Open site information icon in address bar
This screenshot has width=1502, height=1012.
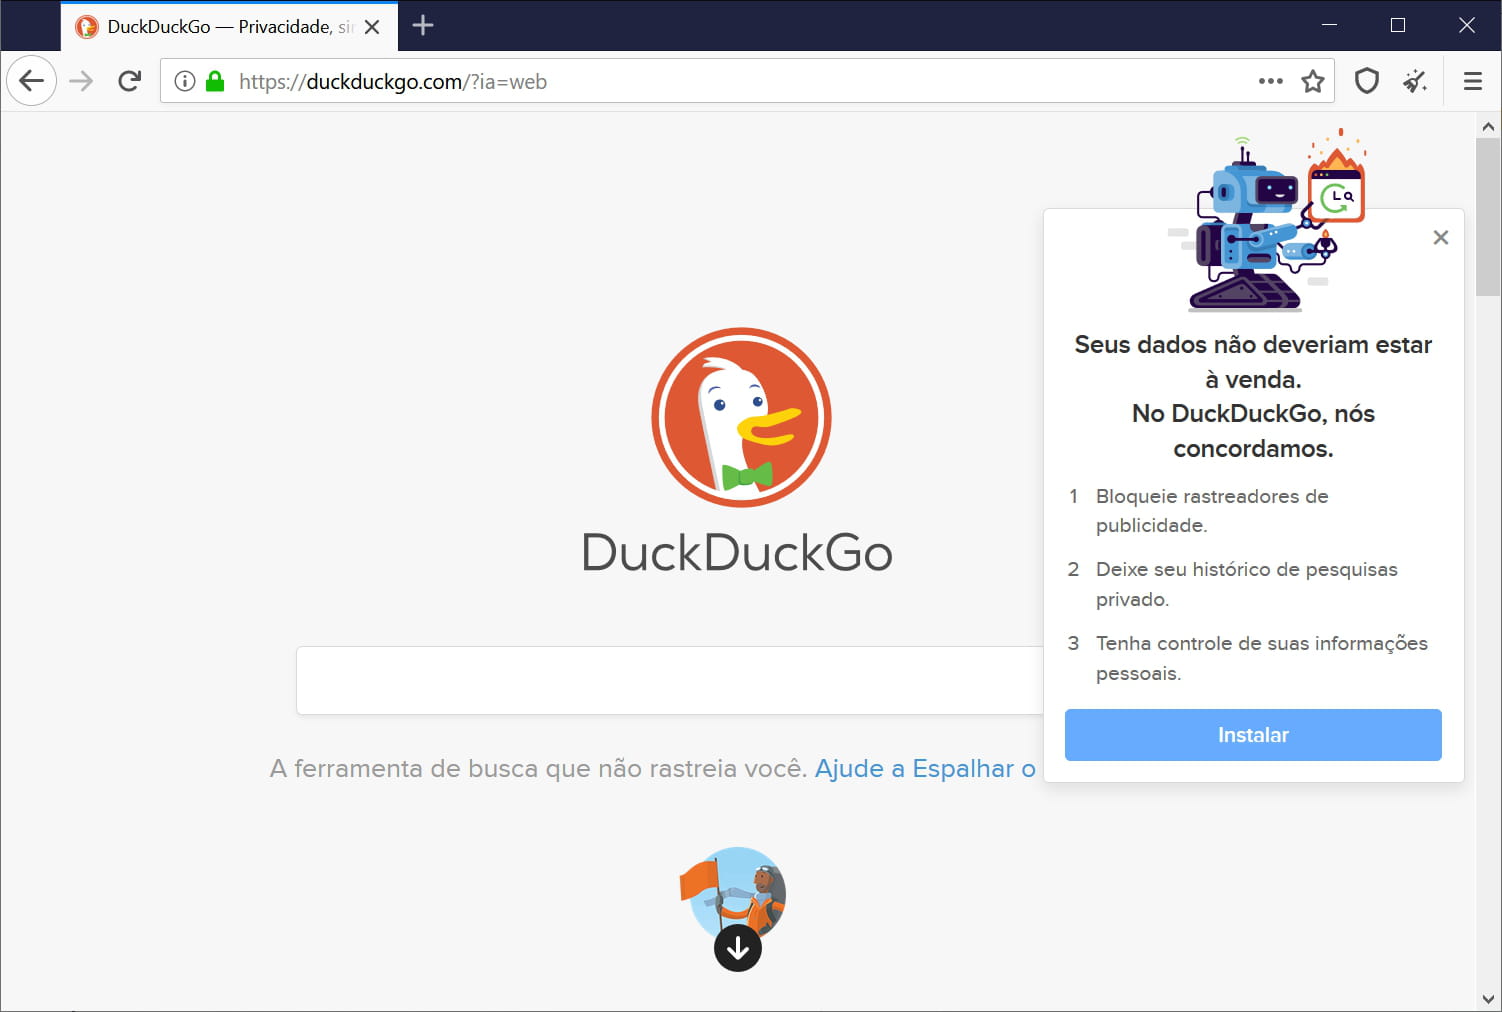click(185, 81)
